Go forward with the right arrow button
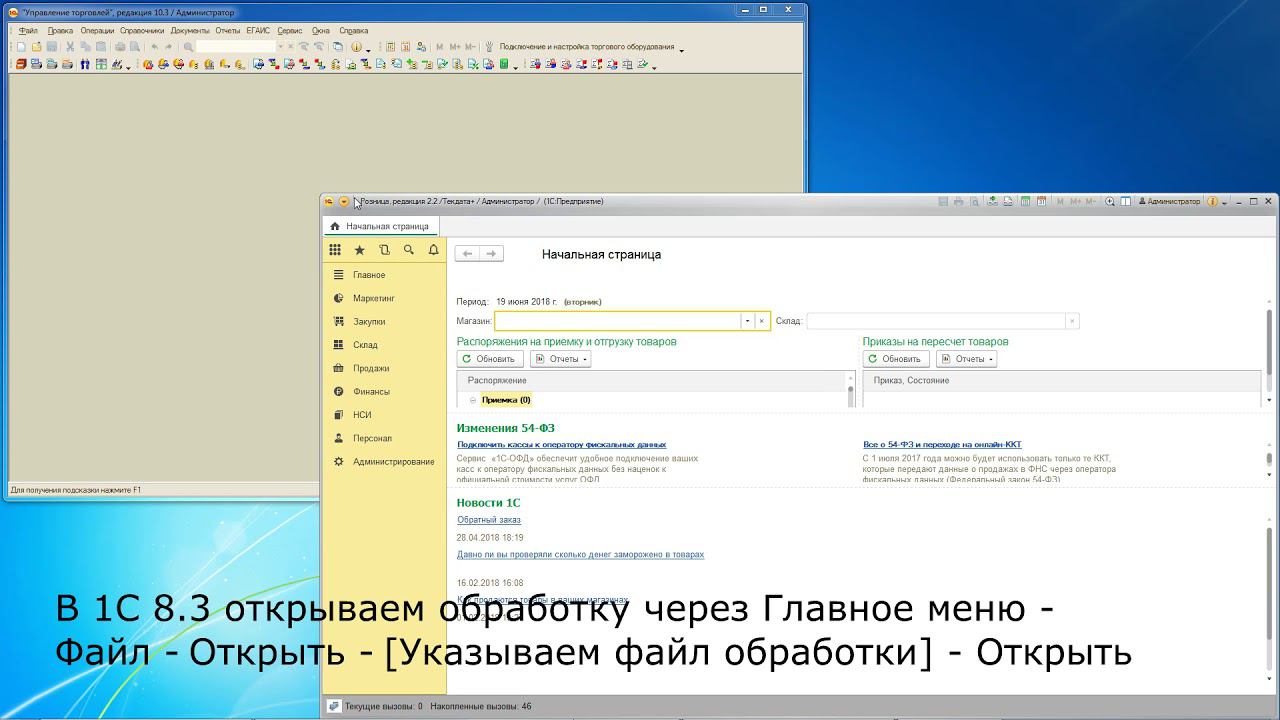 click(x=491, y=254)
